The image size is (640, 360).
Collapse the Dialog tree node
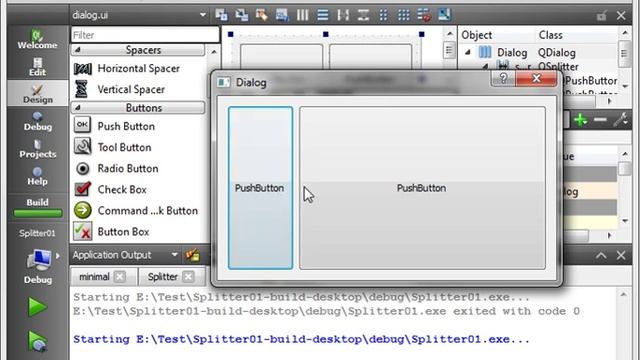pyautogui.click(x=468, y=52)
